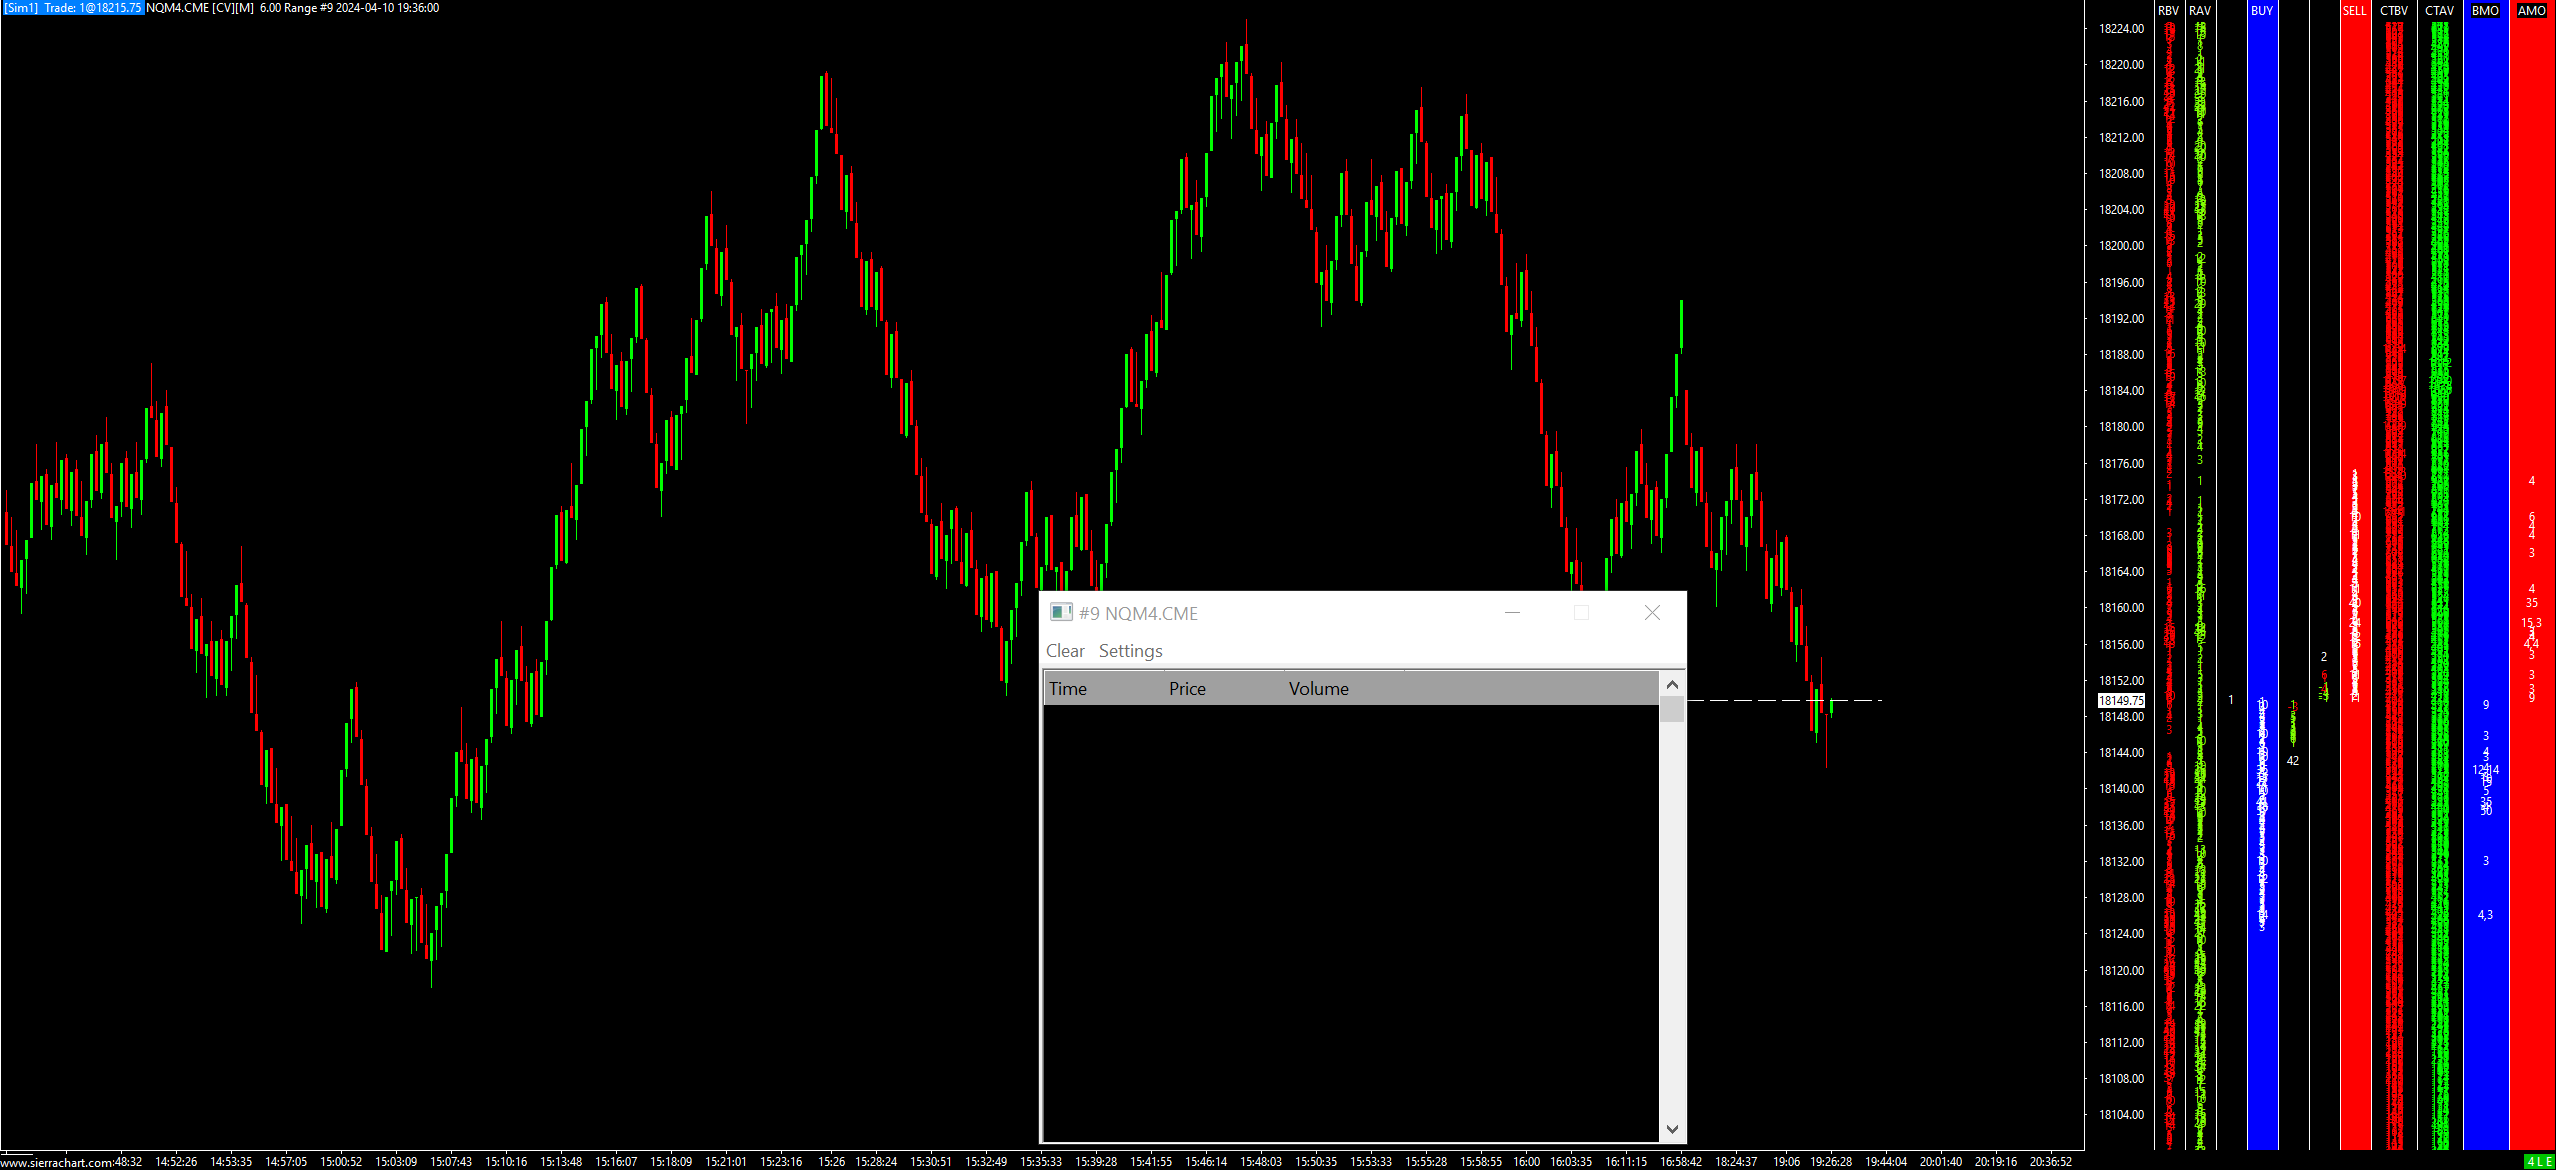
Task: Click the CTAV column header
Action: point(2439,10)
